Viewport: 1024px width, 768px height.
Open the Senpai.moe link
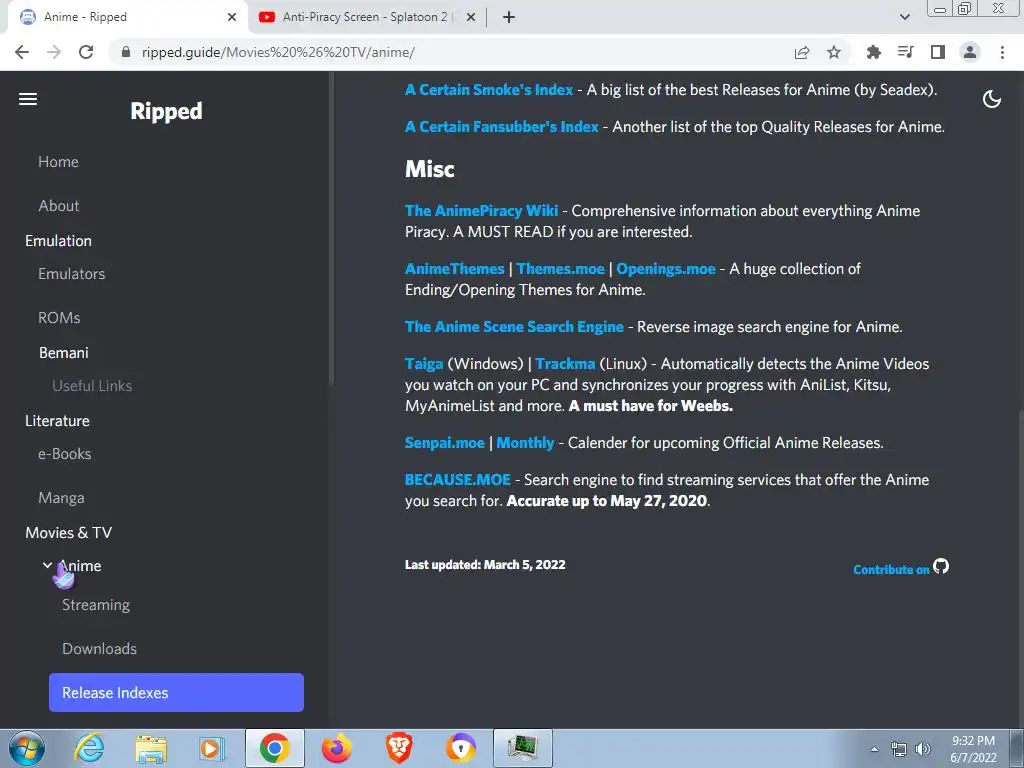coord(445,443)
